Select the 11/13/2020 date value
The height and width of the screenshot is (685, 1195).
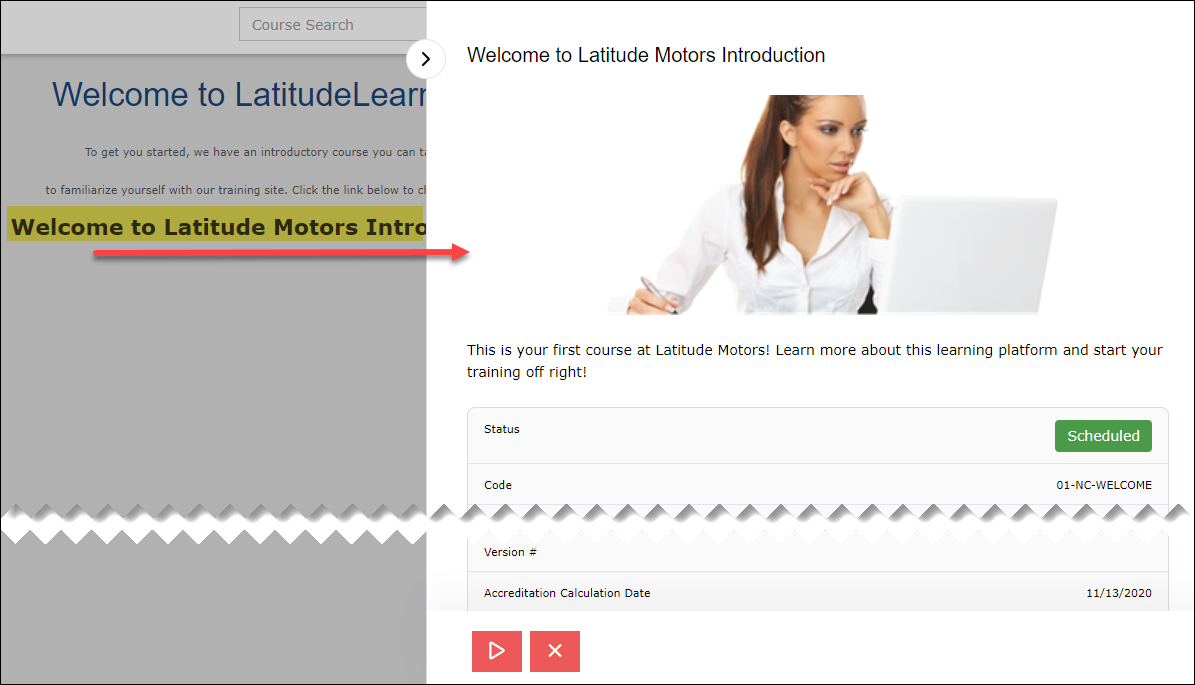pyautogui.click(x=1119, y=593)
